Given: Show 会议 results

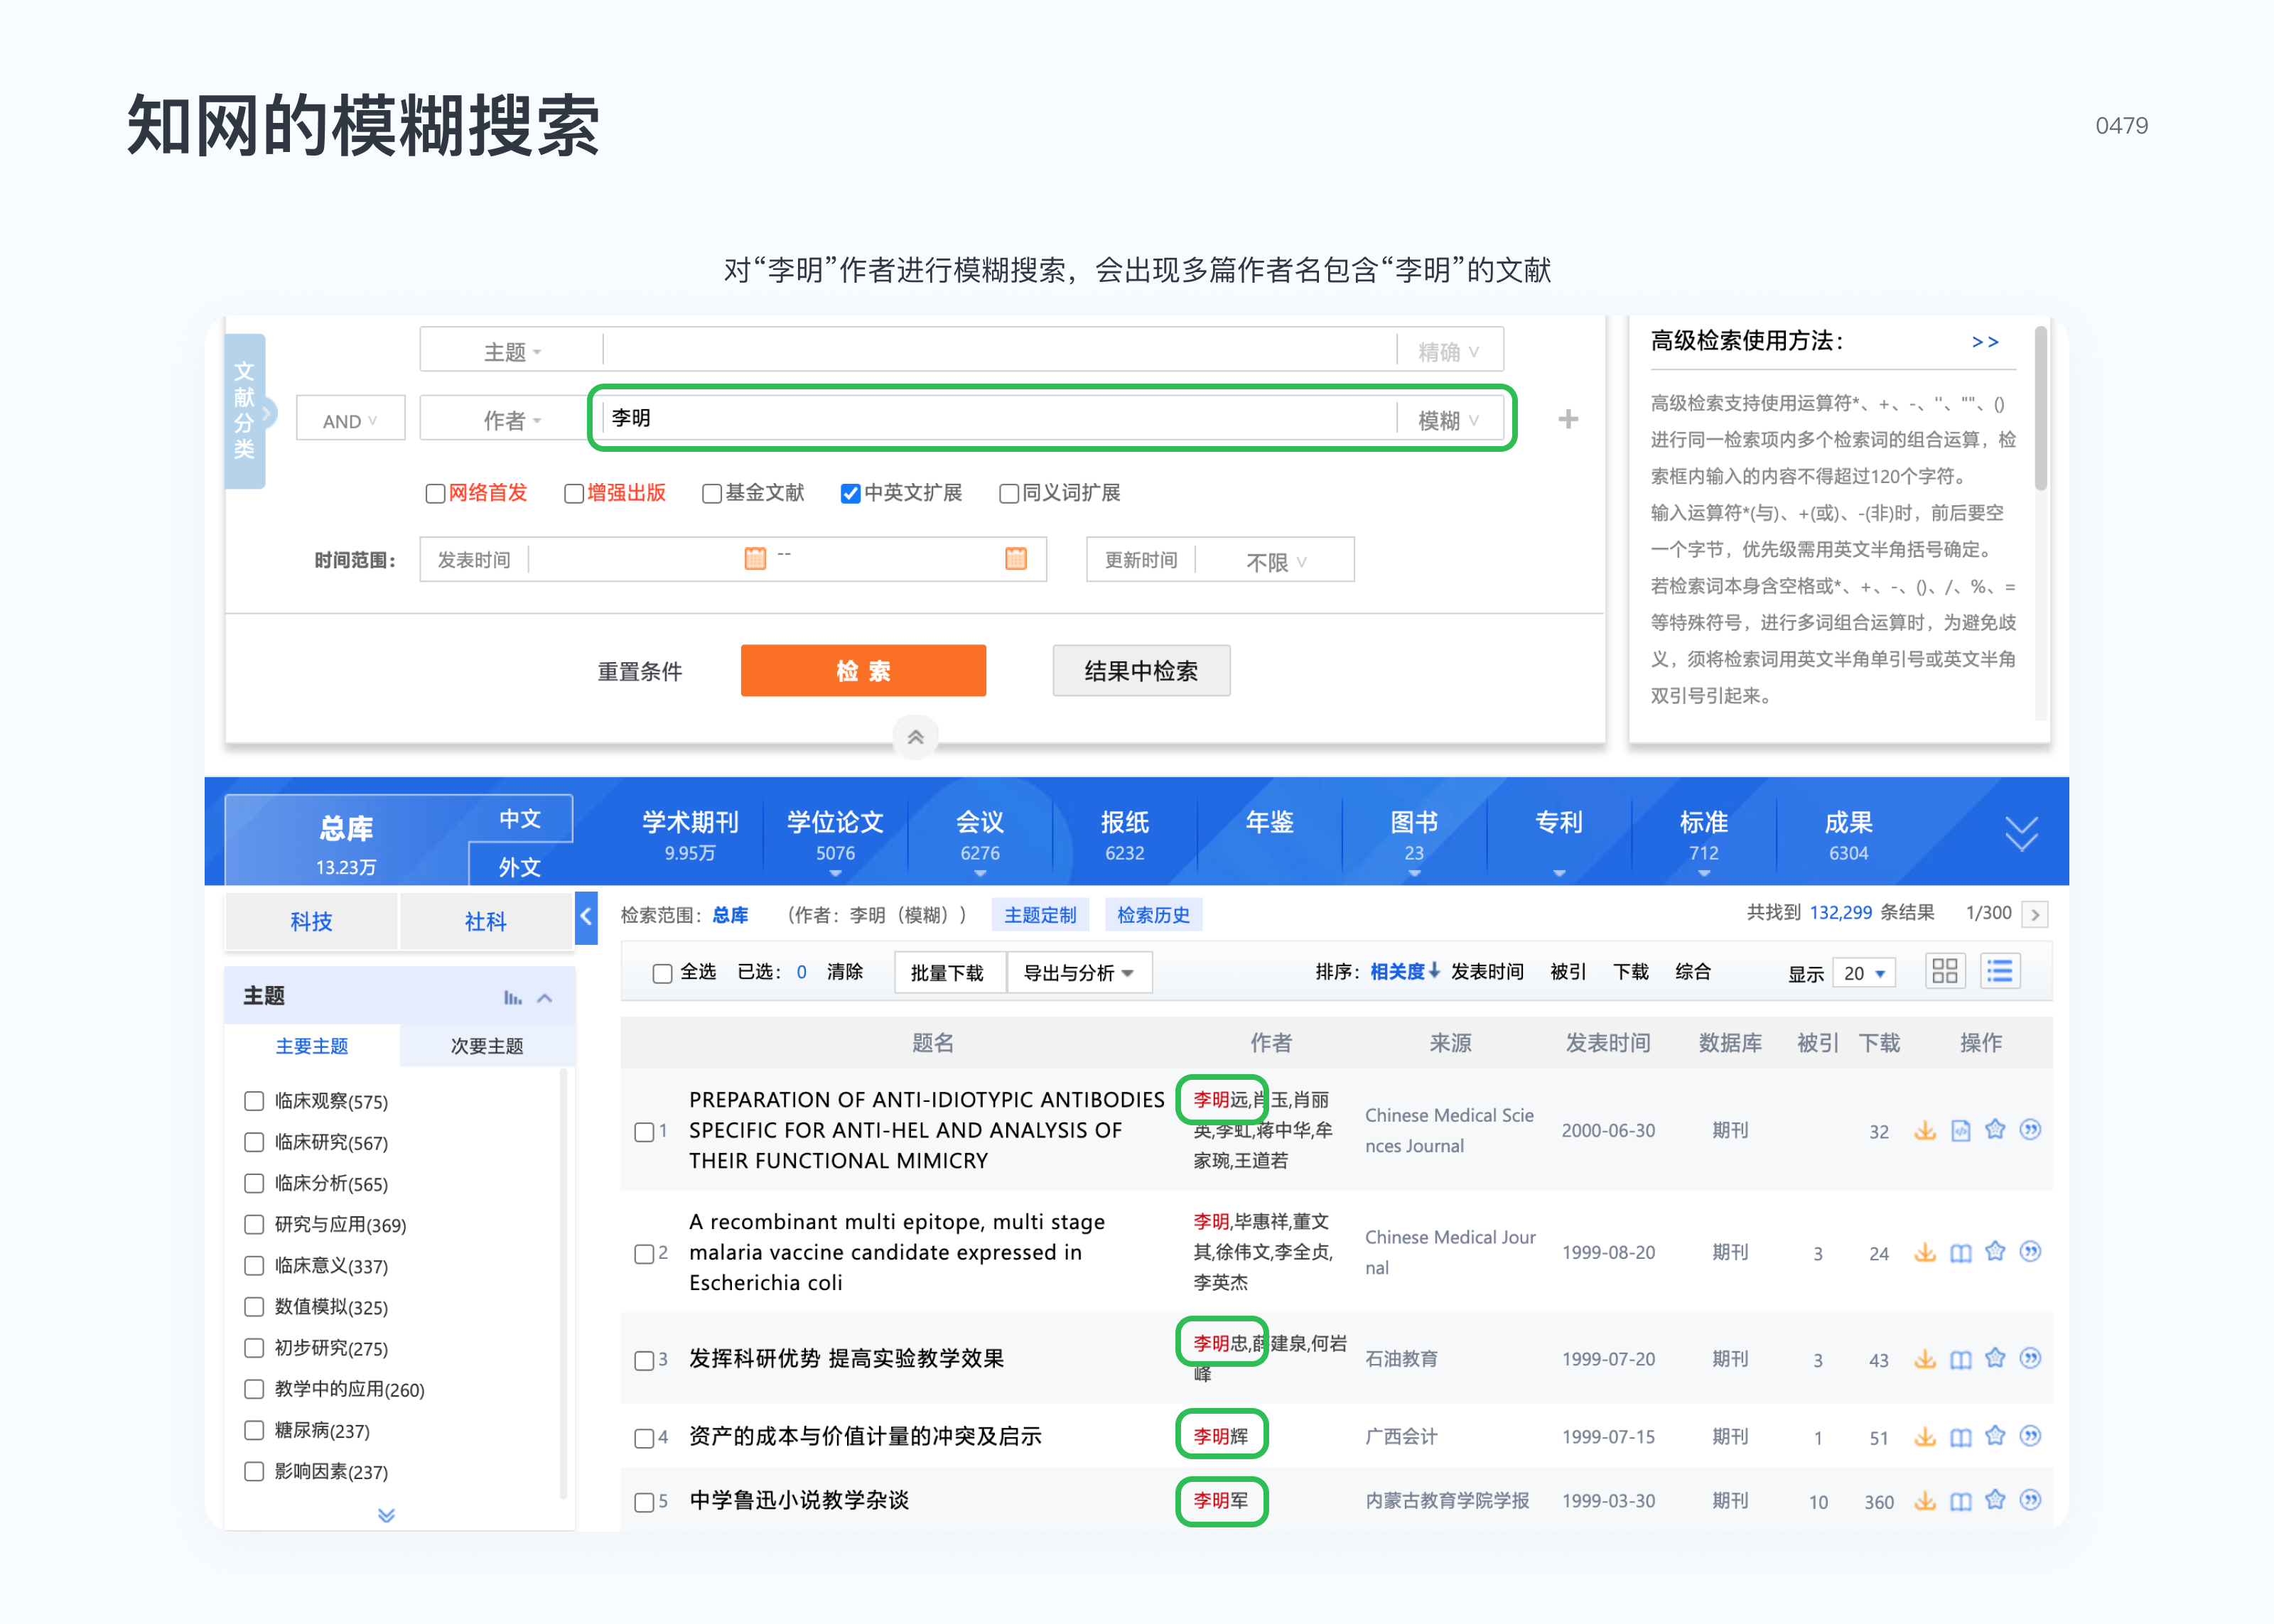Looking at the screenshot, I should 980,835.
